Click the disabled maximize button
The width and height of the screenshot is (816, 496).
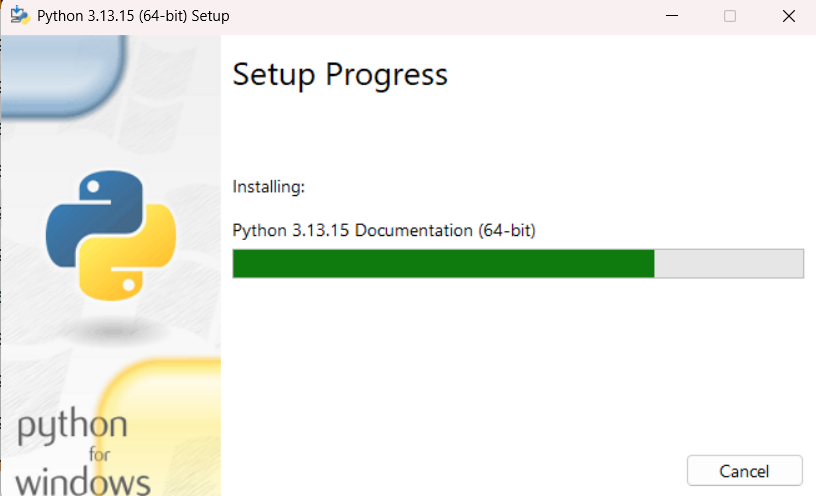click(730, 16)
